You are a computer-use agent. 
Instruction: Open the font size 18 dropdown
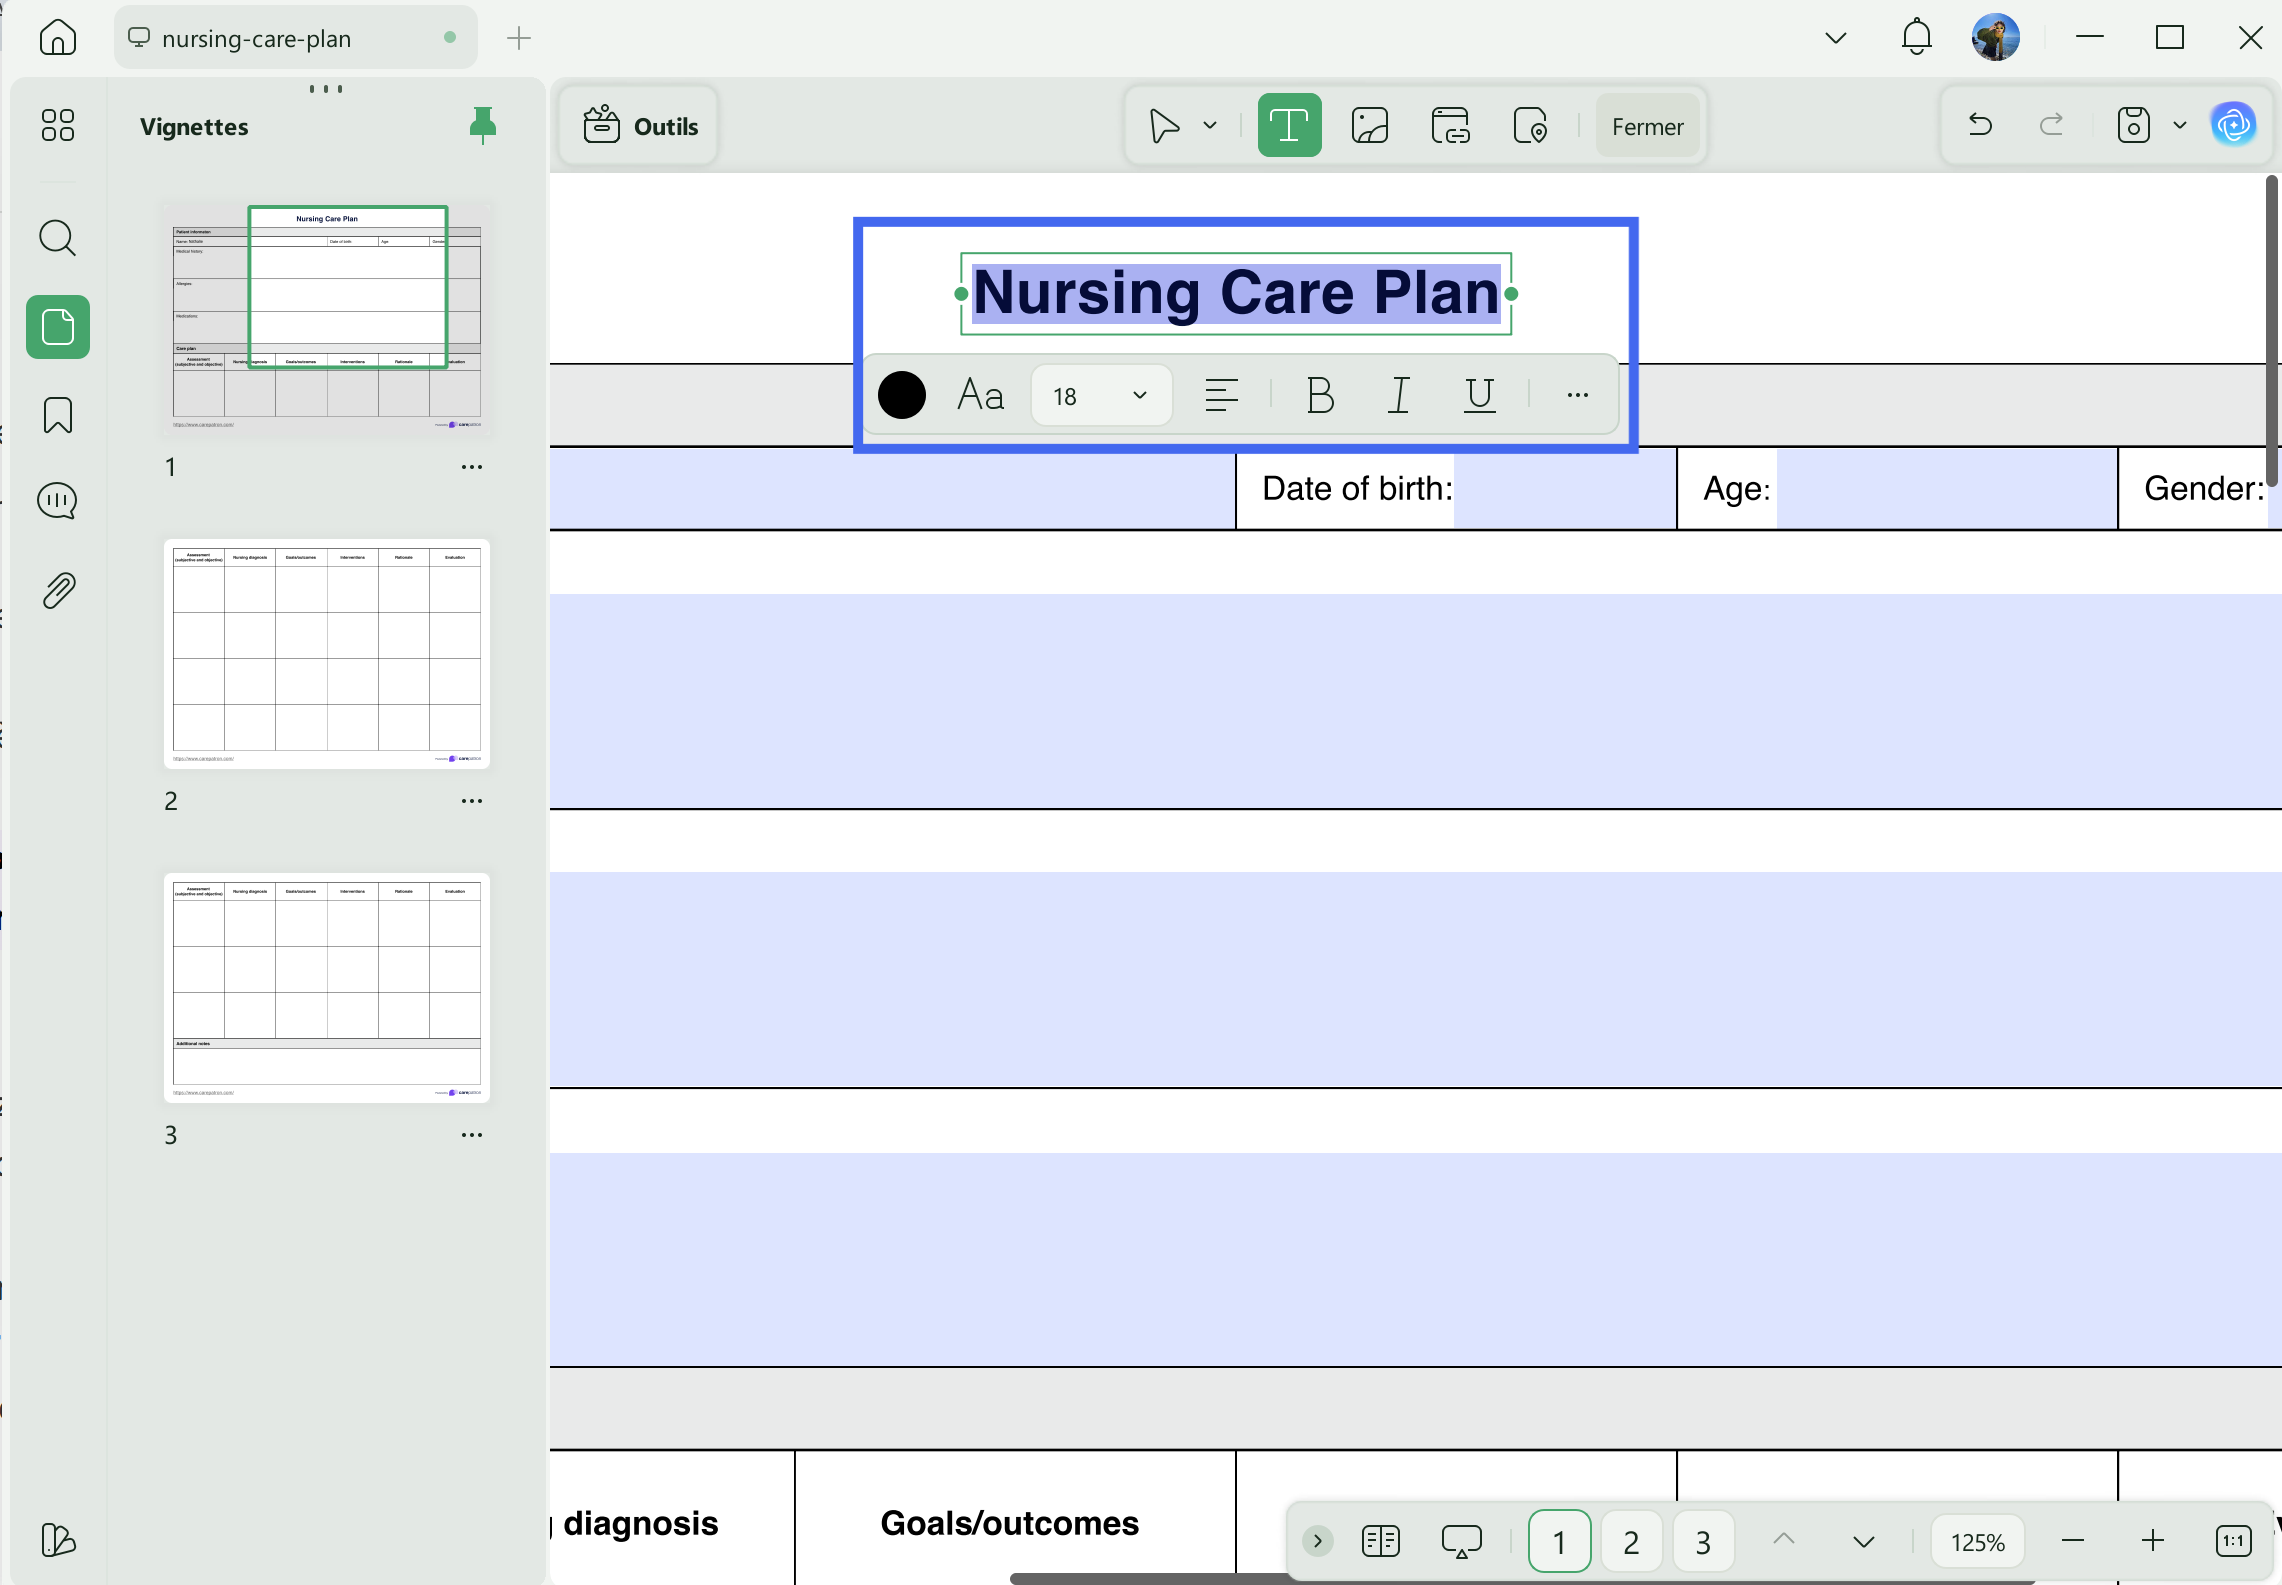click(x=1101, y=396)
